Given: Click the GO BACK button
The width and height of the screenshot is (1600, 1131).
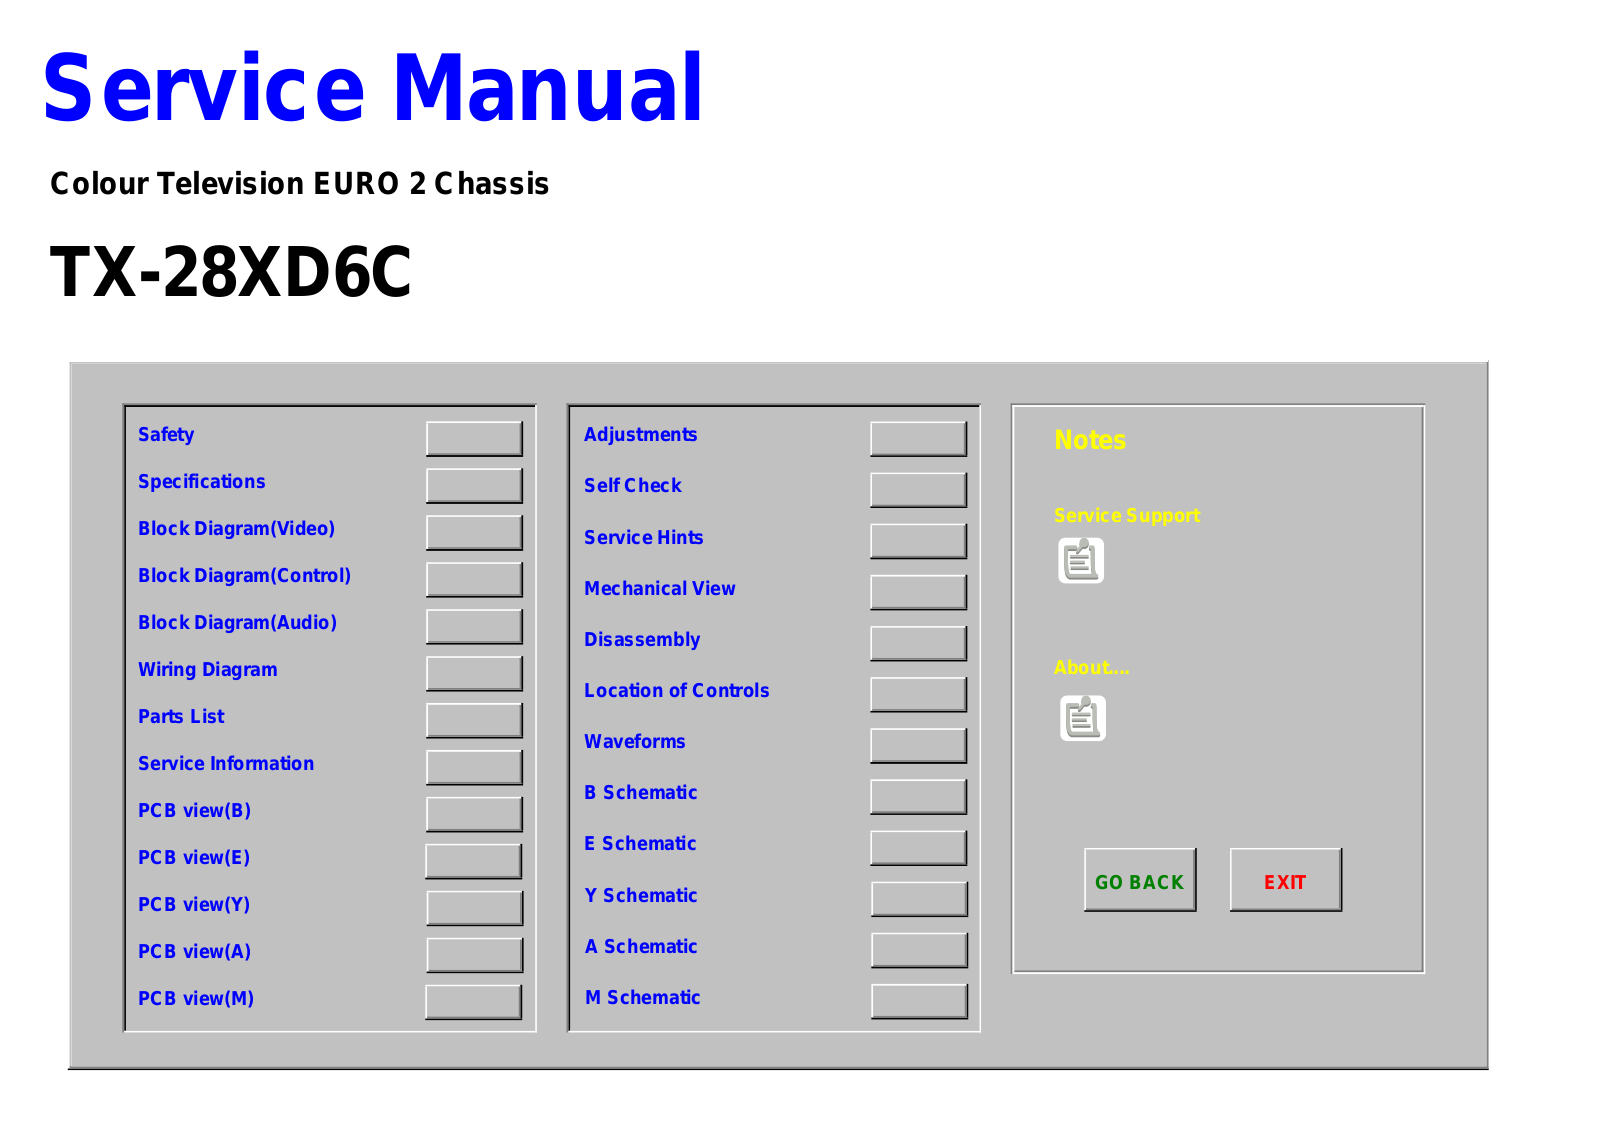Looking at the screenshot, I should [1140, 880].
